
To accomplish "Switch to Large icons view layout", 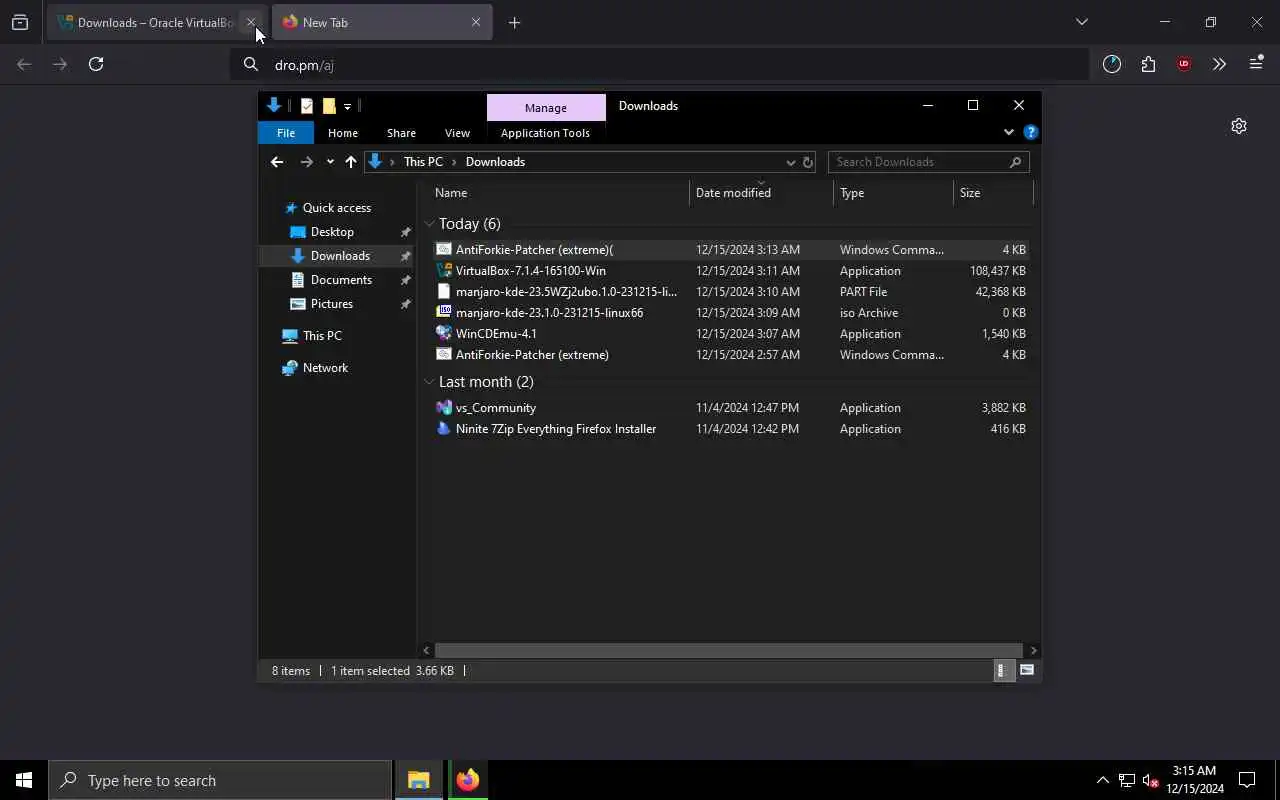I will 1027,671.
